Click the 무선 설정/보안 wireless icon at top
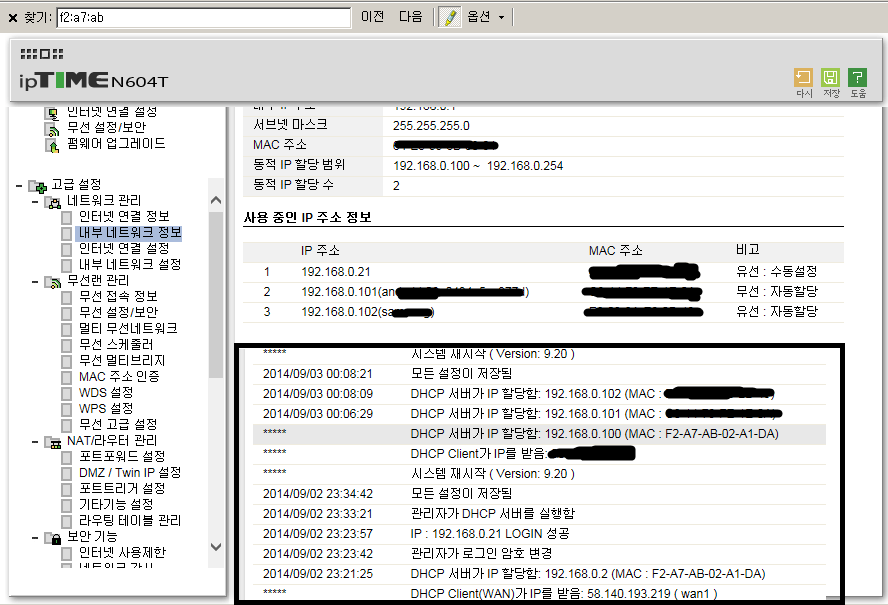888x605 pixels. tap(52, 130)
